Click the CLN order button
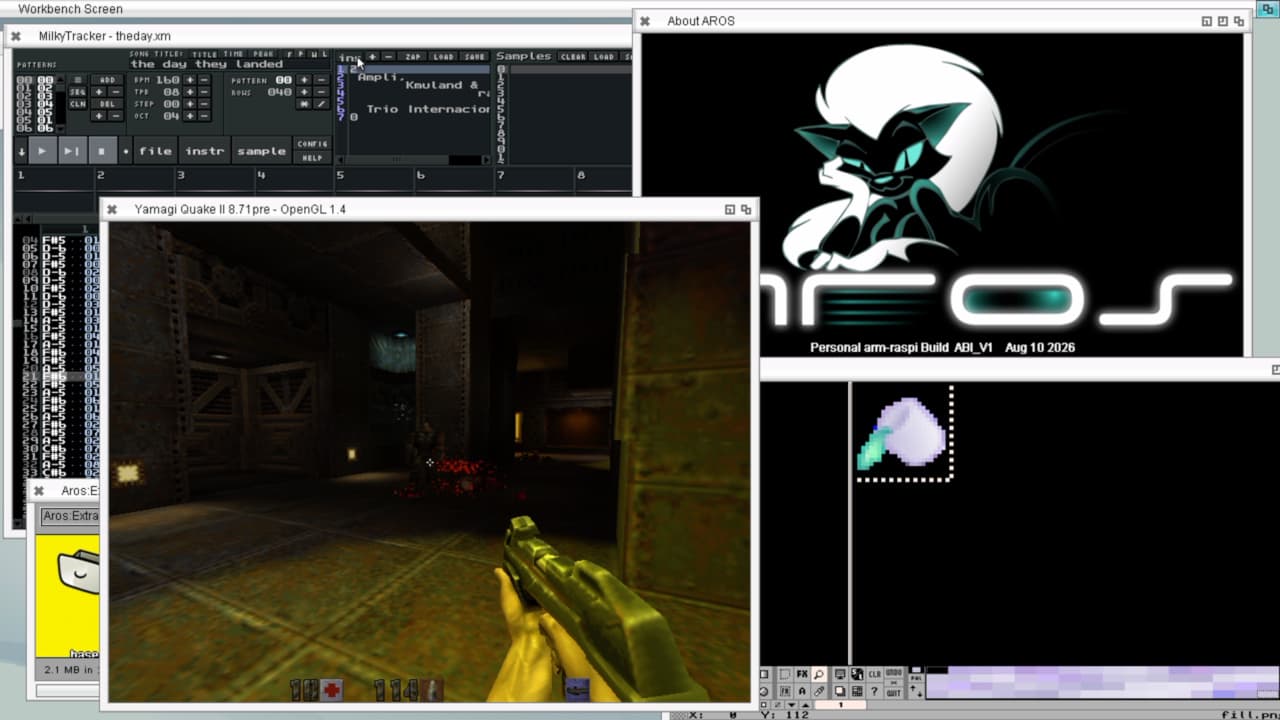The height and width of the screenshot is (720, 1280). coord(78,104)
